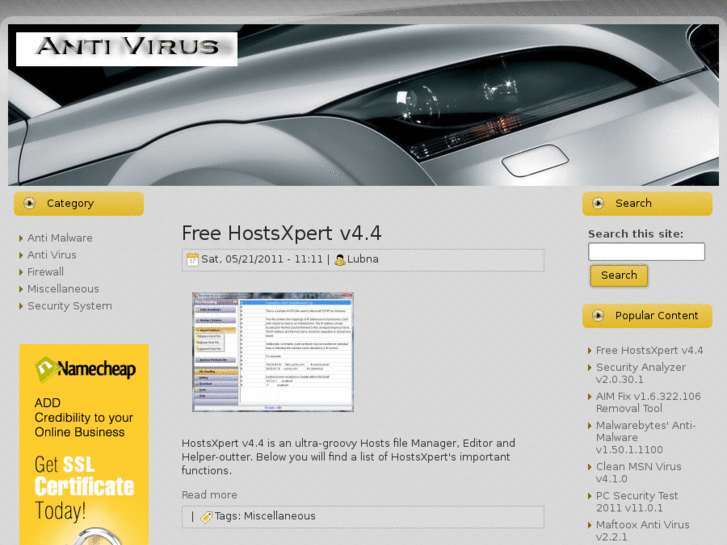The image size is (727, 545).
Task: Click the round arrow icon beside Category
Action: [x=29, y=203]
